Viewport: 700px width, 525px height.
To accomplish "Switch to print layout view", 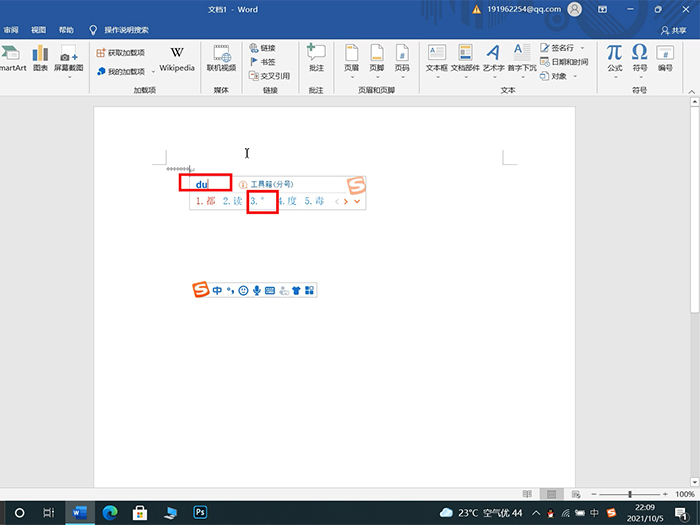I will (x=551, y=494).
